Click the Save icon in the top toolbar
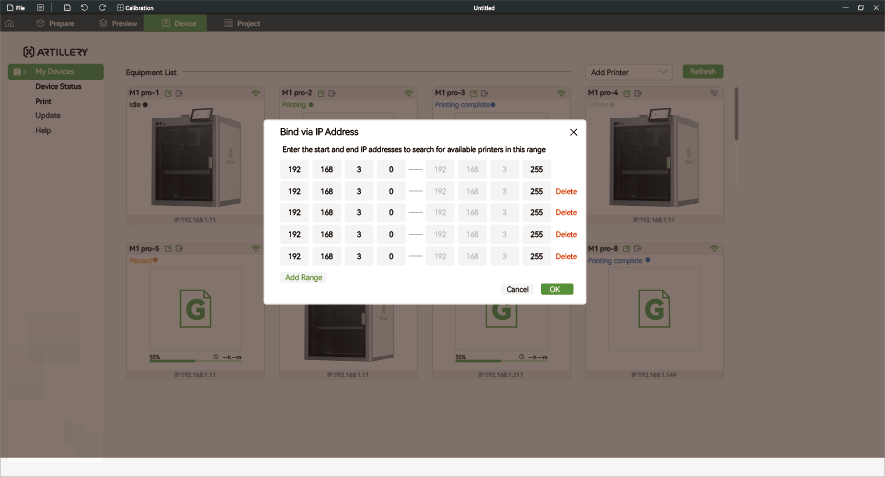 pyautogui.click(x=67, y=8)
